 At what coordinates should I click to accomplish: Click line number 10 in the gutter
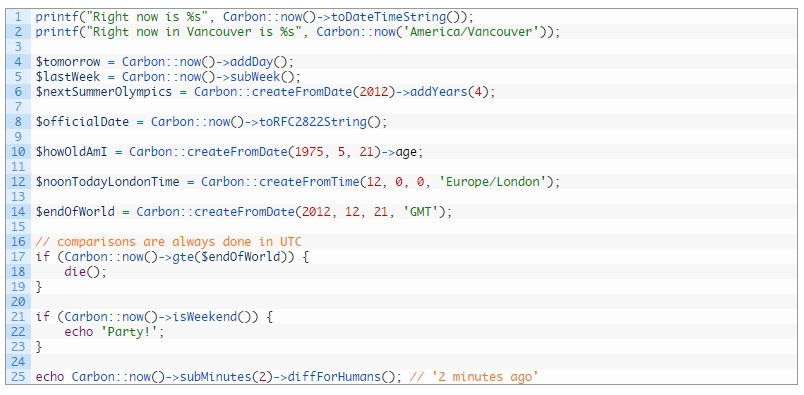pyautogui.click(x=17, y=152)
